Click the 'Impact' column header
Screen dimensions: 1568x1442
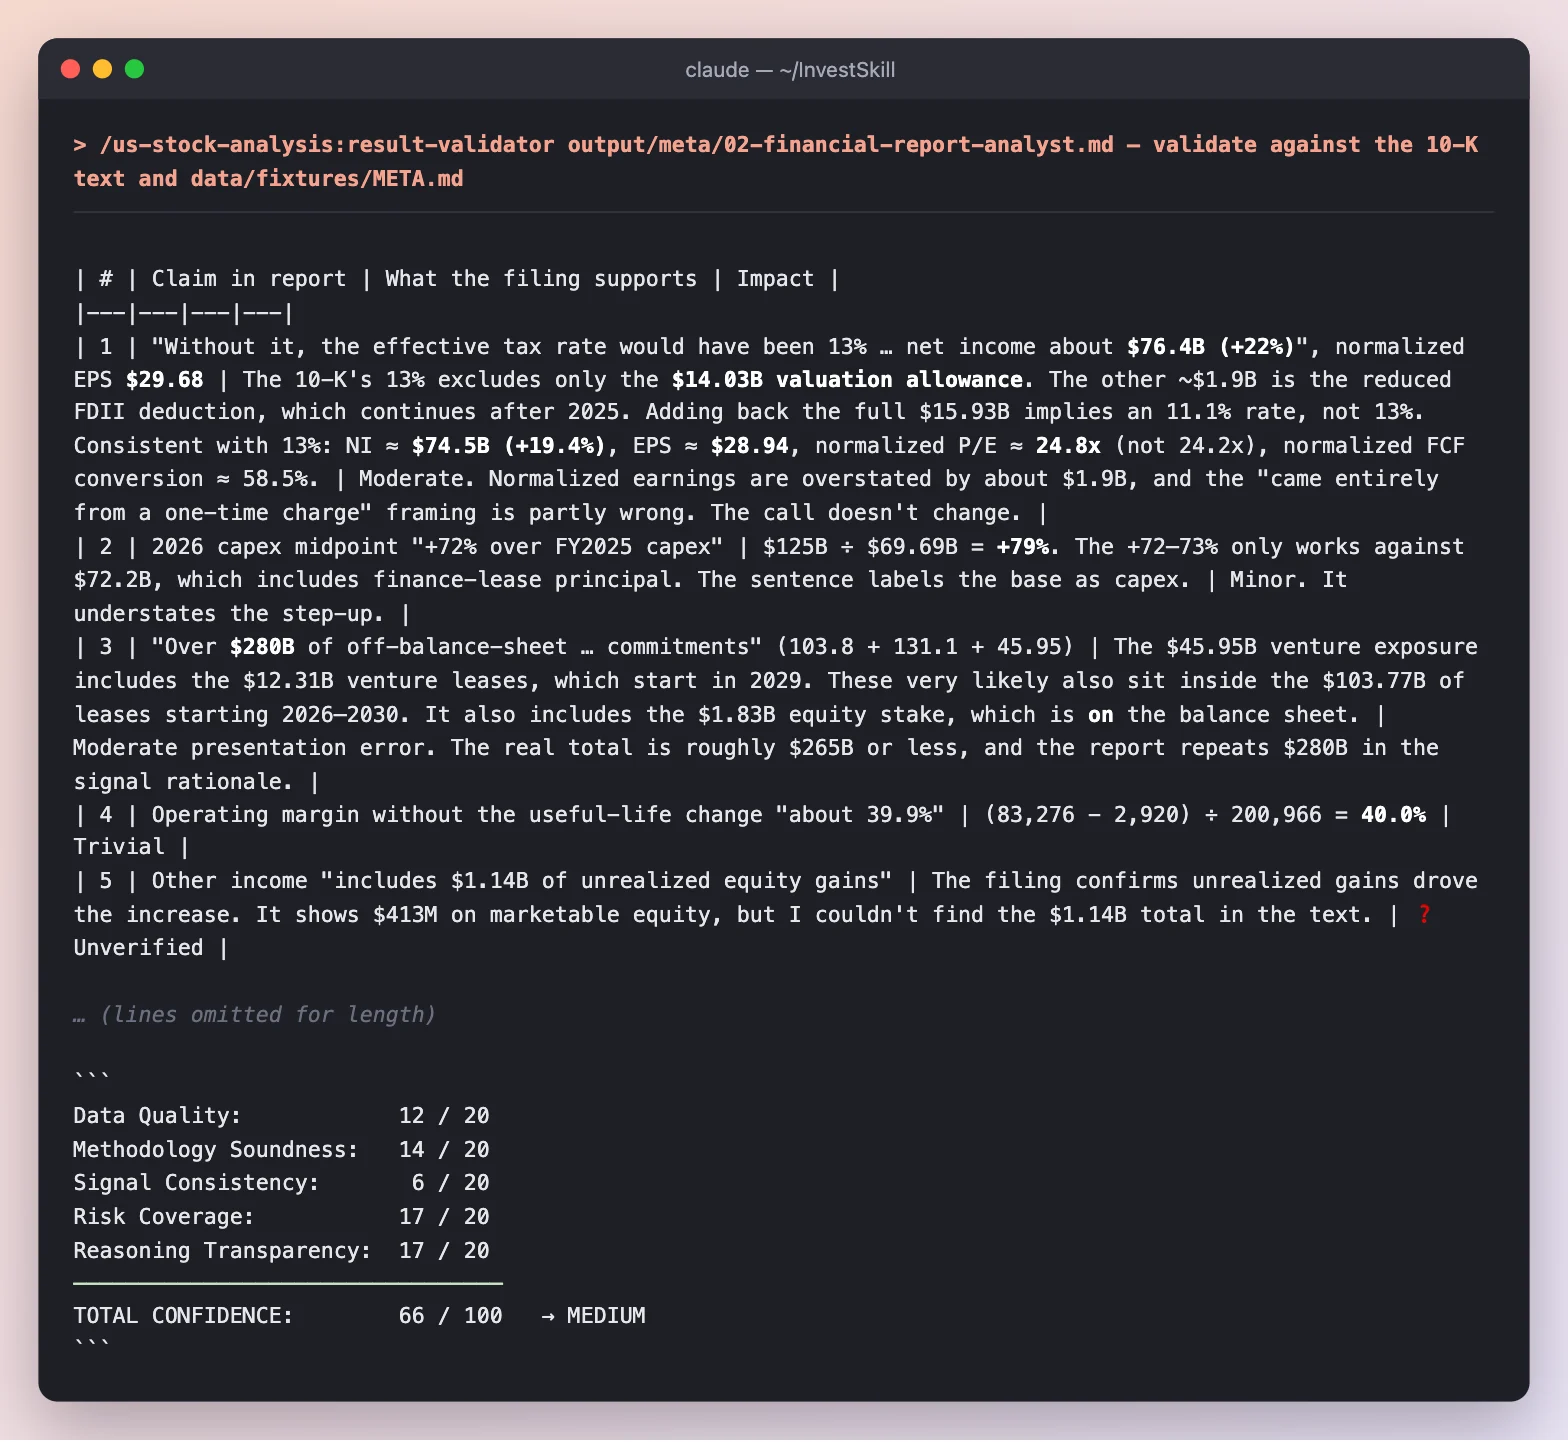[x=776, y=279]
